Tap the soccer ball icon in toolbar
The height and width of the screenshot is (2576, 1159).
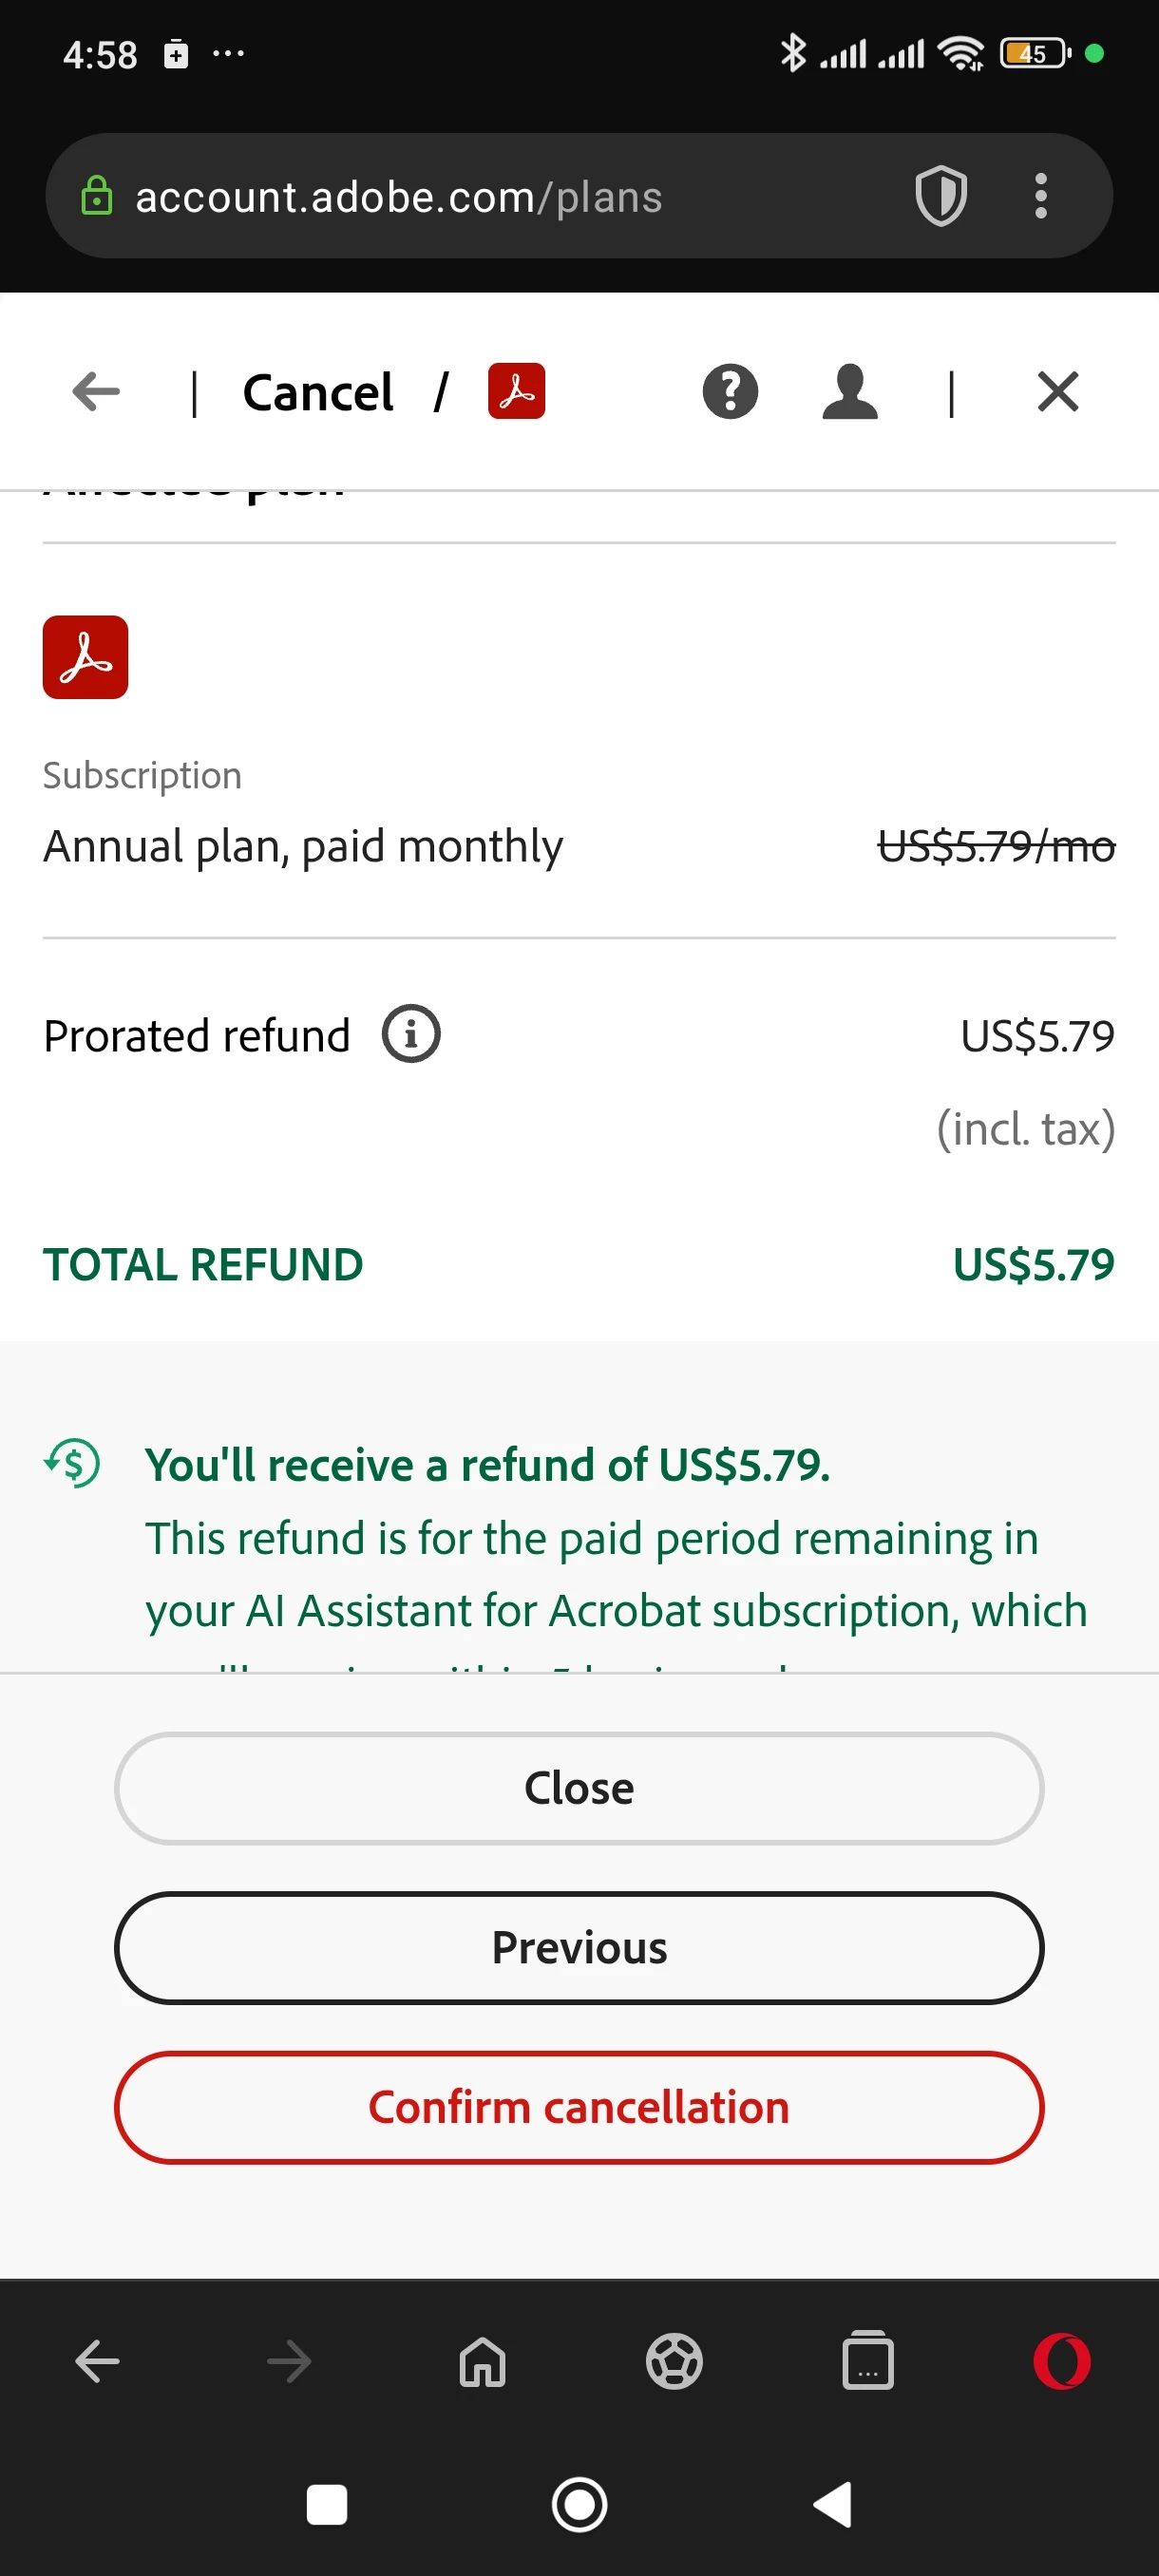coord(674,2361)
